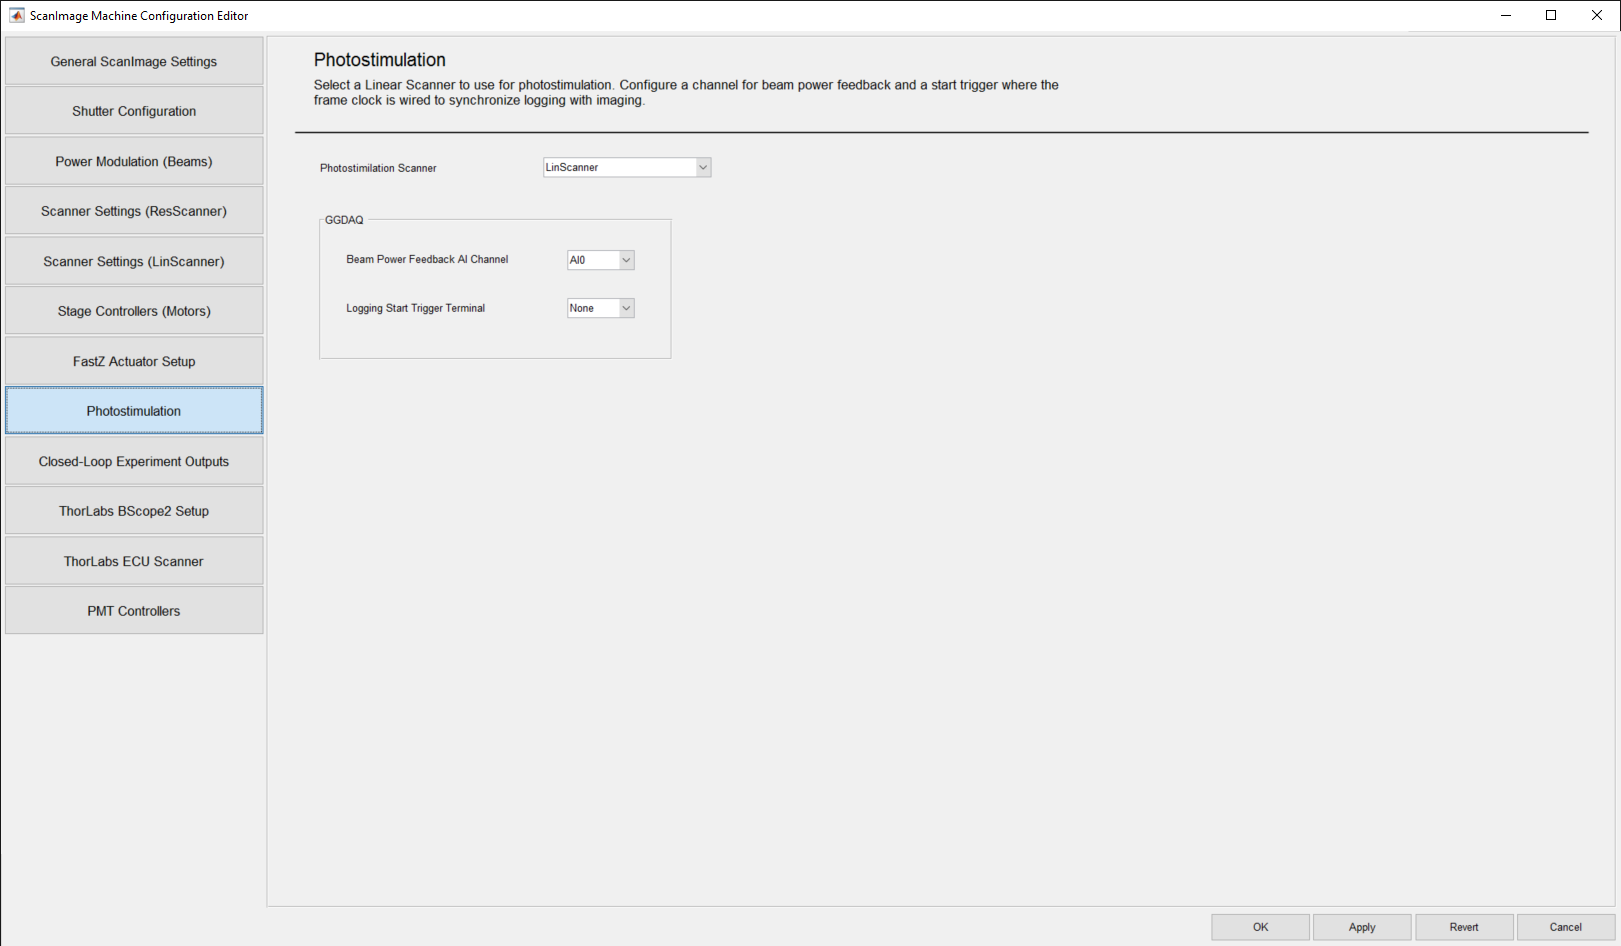Open Scanner Settings (ResScanner)
This screenshot has height=946, width=1621.
134,211
